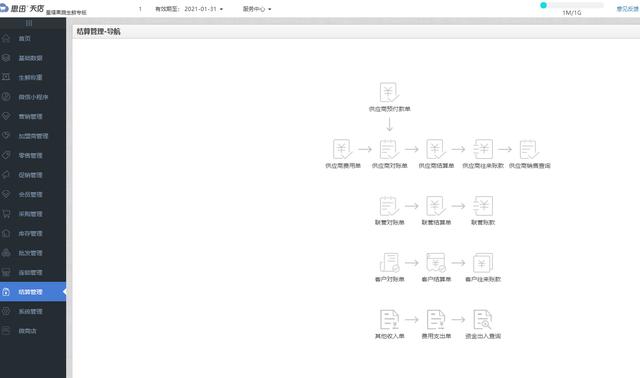
Task: Open 联营对账单 icon
Action: [389, 206]
